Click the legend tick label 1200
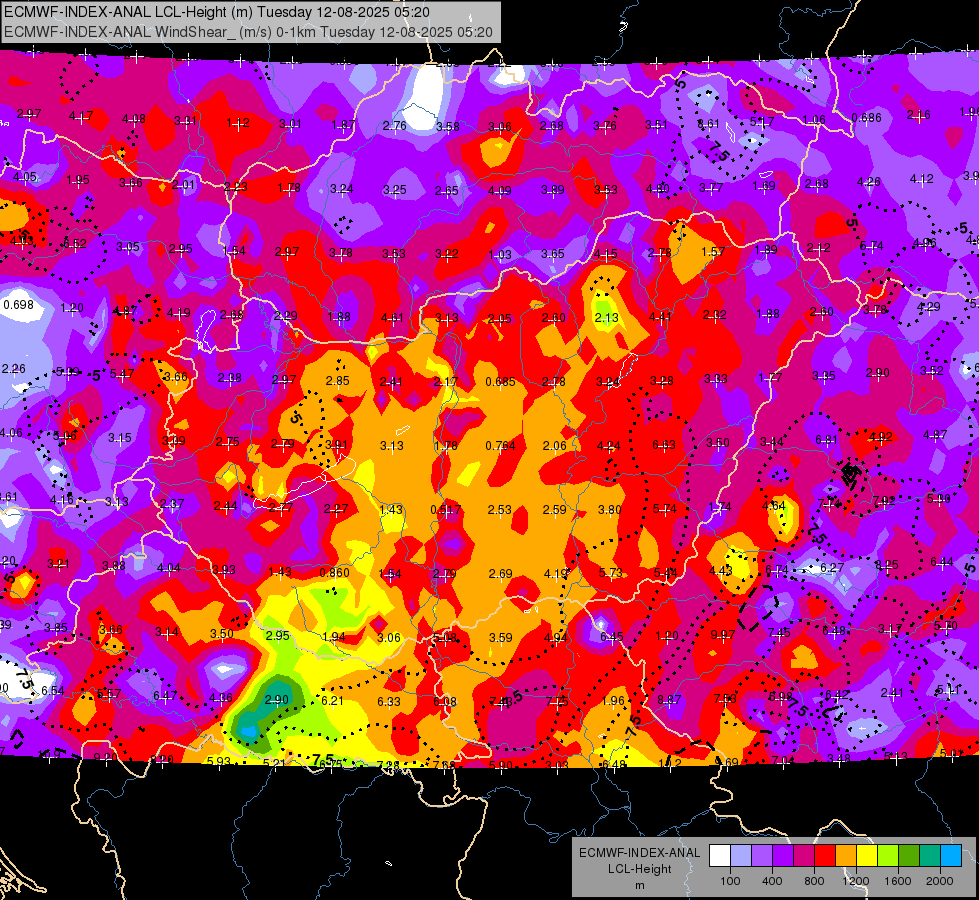 click(x=855, y=881)
